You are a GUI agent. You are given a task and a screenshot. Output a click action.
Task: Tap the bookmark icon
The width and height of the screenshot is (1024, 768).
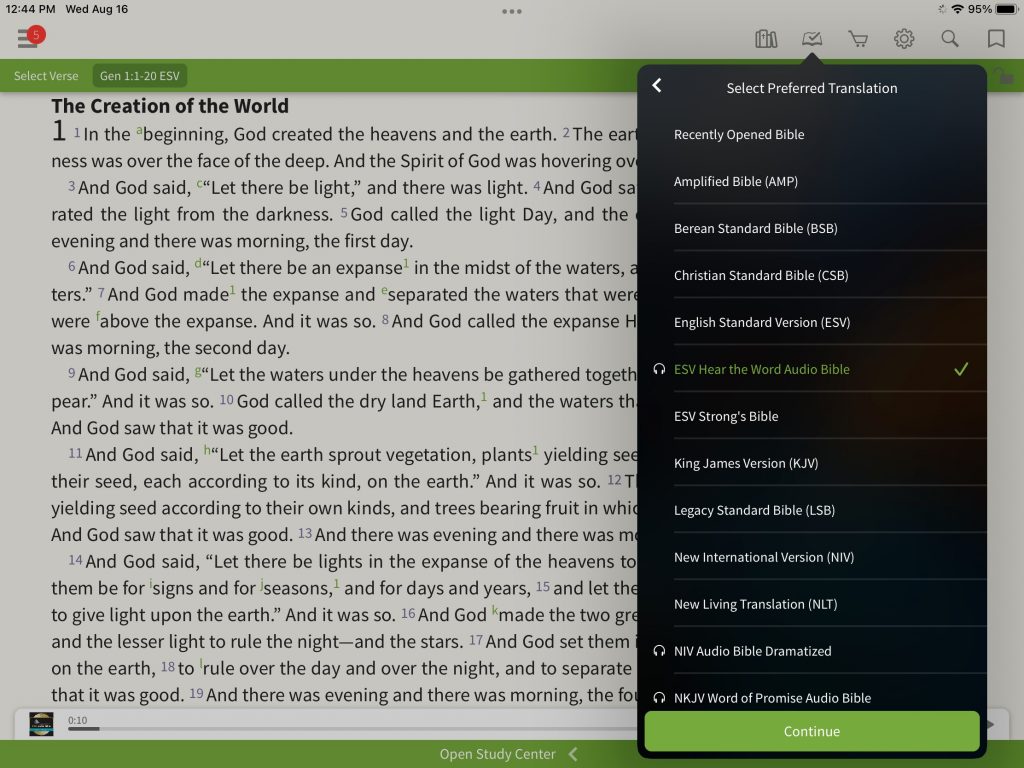[x=996, y=39]
